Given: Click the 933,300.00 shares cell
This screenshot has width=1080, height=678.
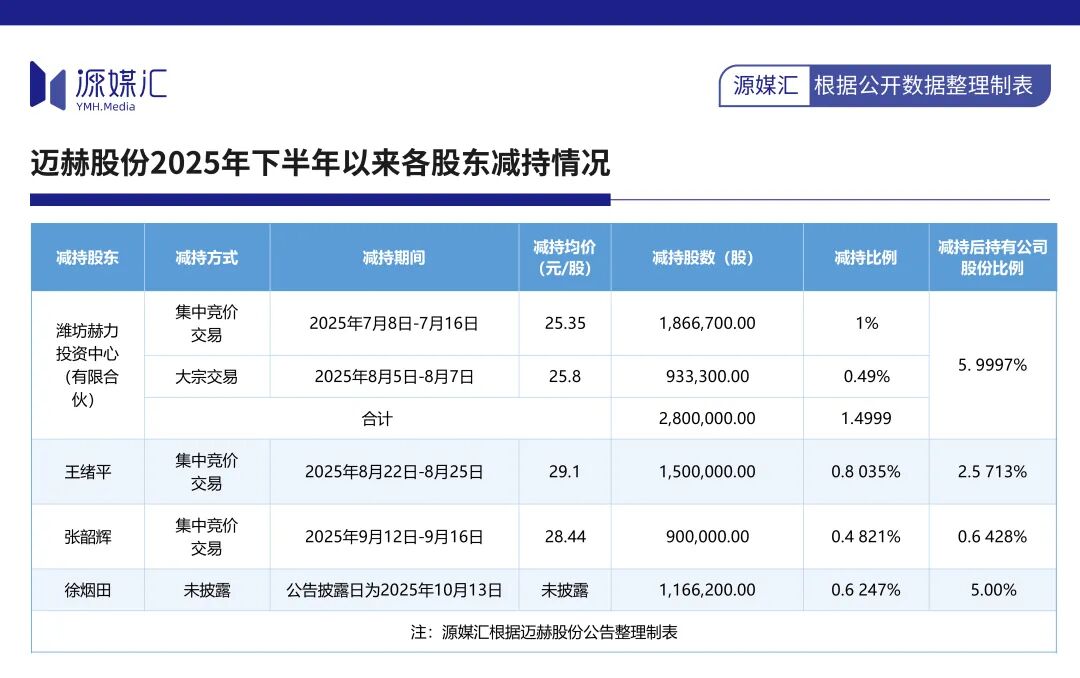Looking at the screenshot, I should 707,377.
